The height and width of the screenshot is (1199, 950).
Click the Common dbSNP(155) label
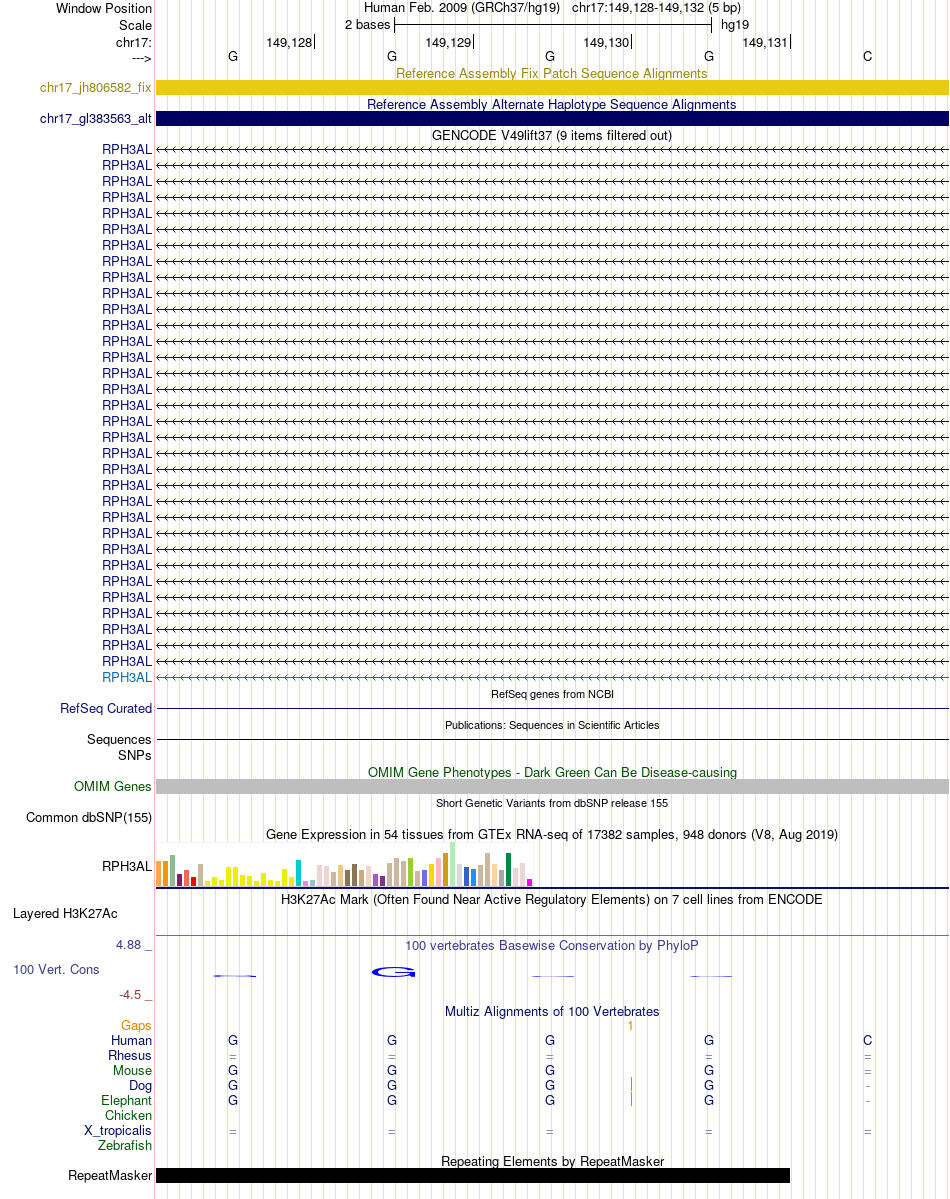(89, 817)
